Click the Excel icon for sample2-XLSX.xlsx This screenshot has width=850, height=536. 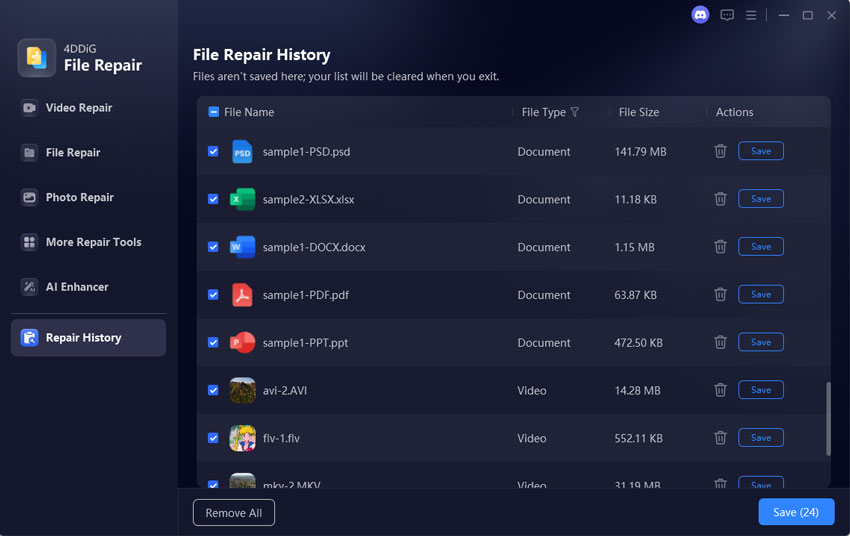pos(242,199)
